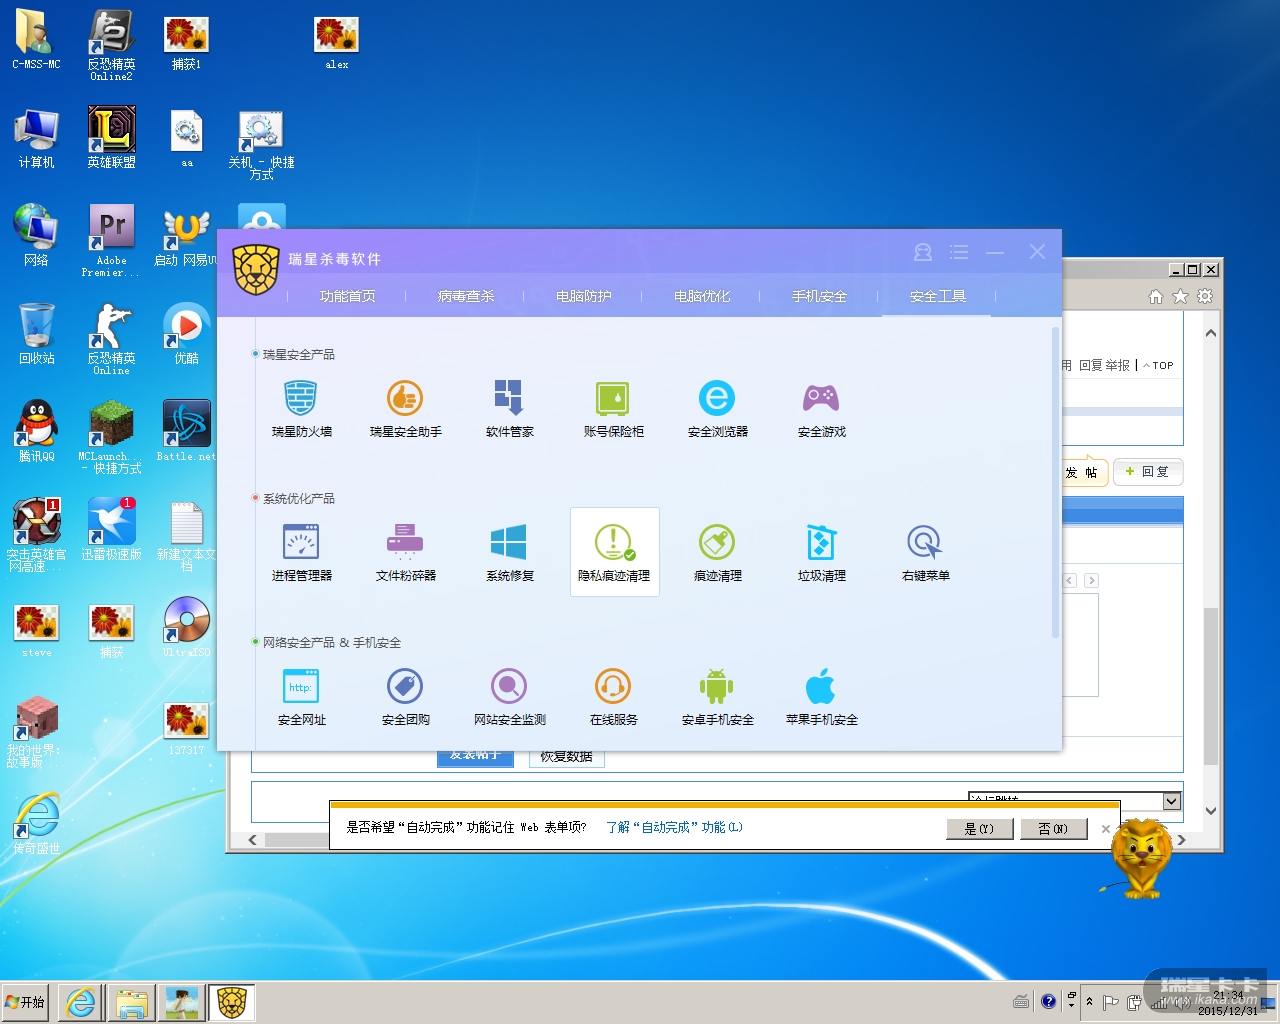Open 了解"自动完成"功能 link
Viewport: 1280px width, 1024px height.
[674, 828]
